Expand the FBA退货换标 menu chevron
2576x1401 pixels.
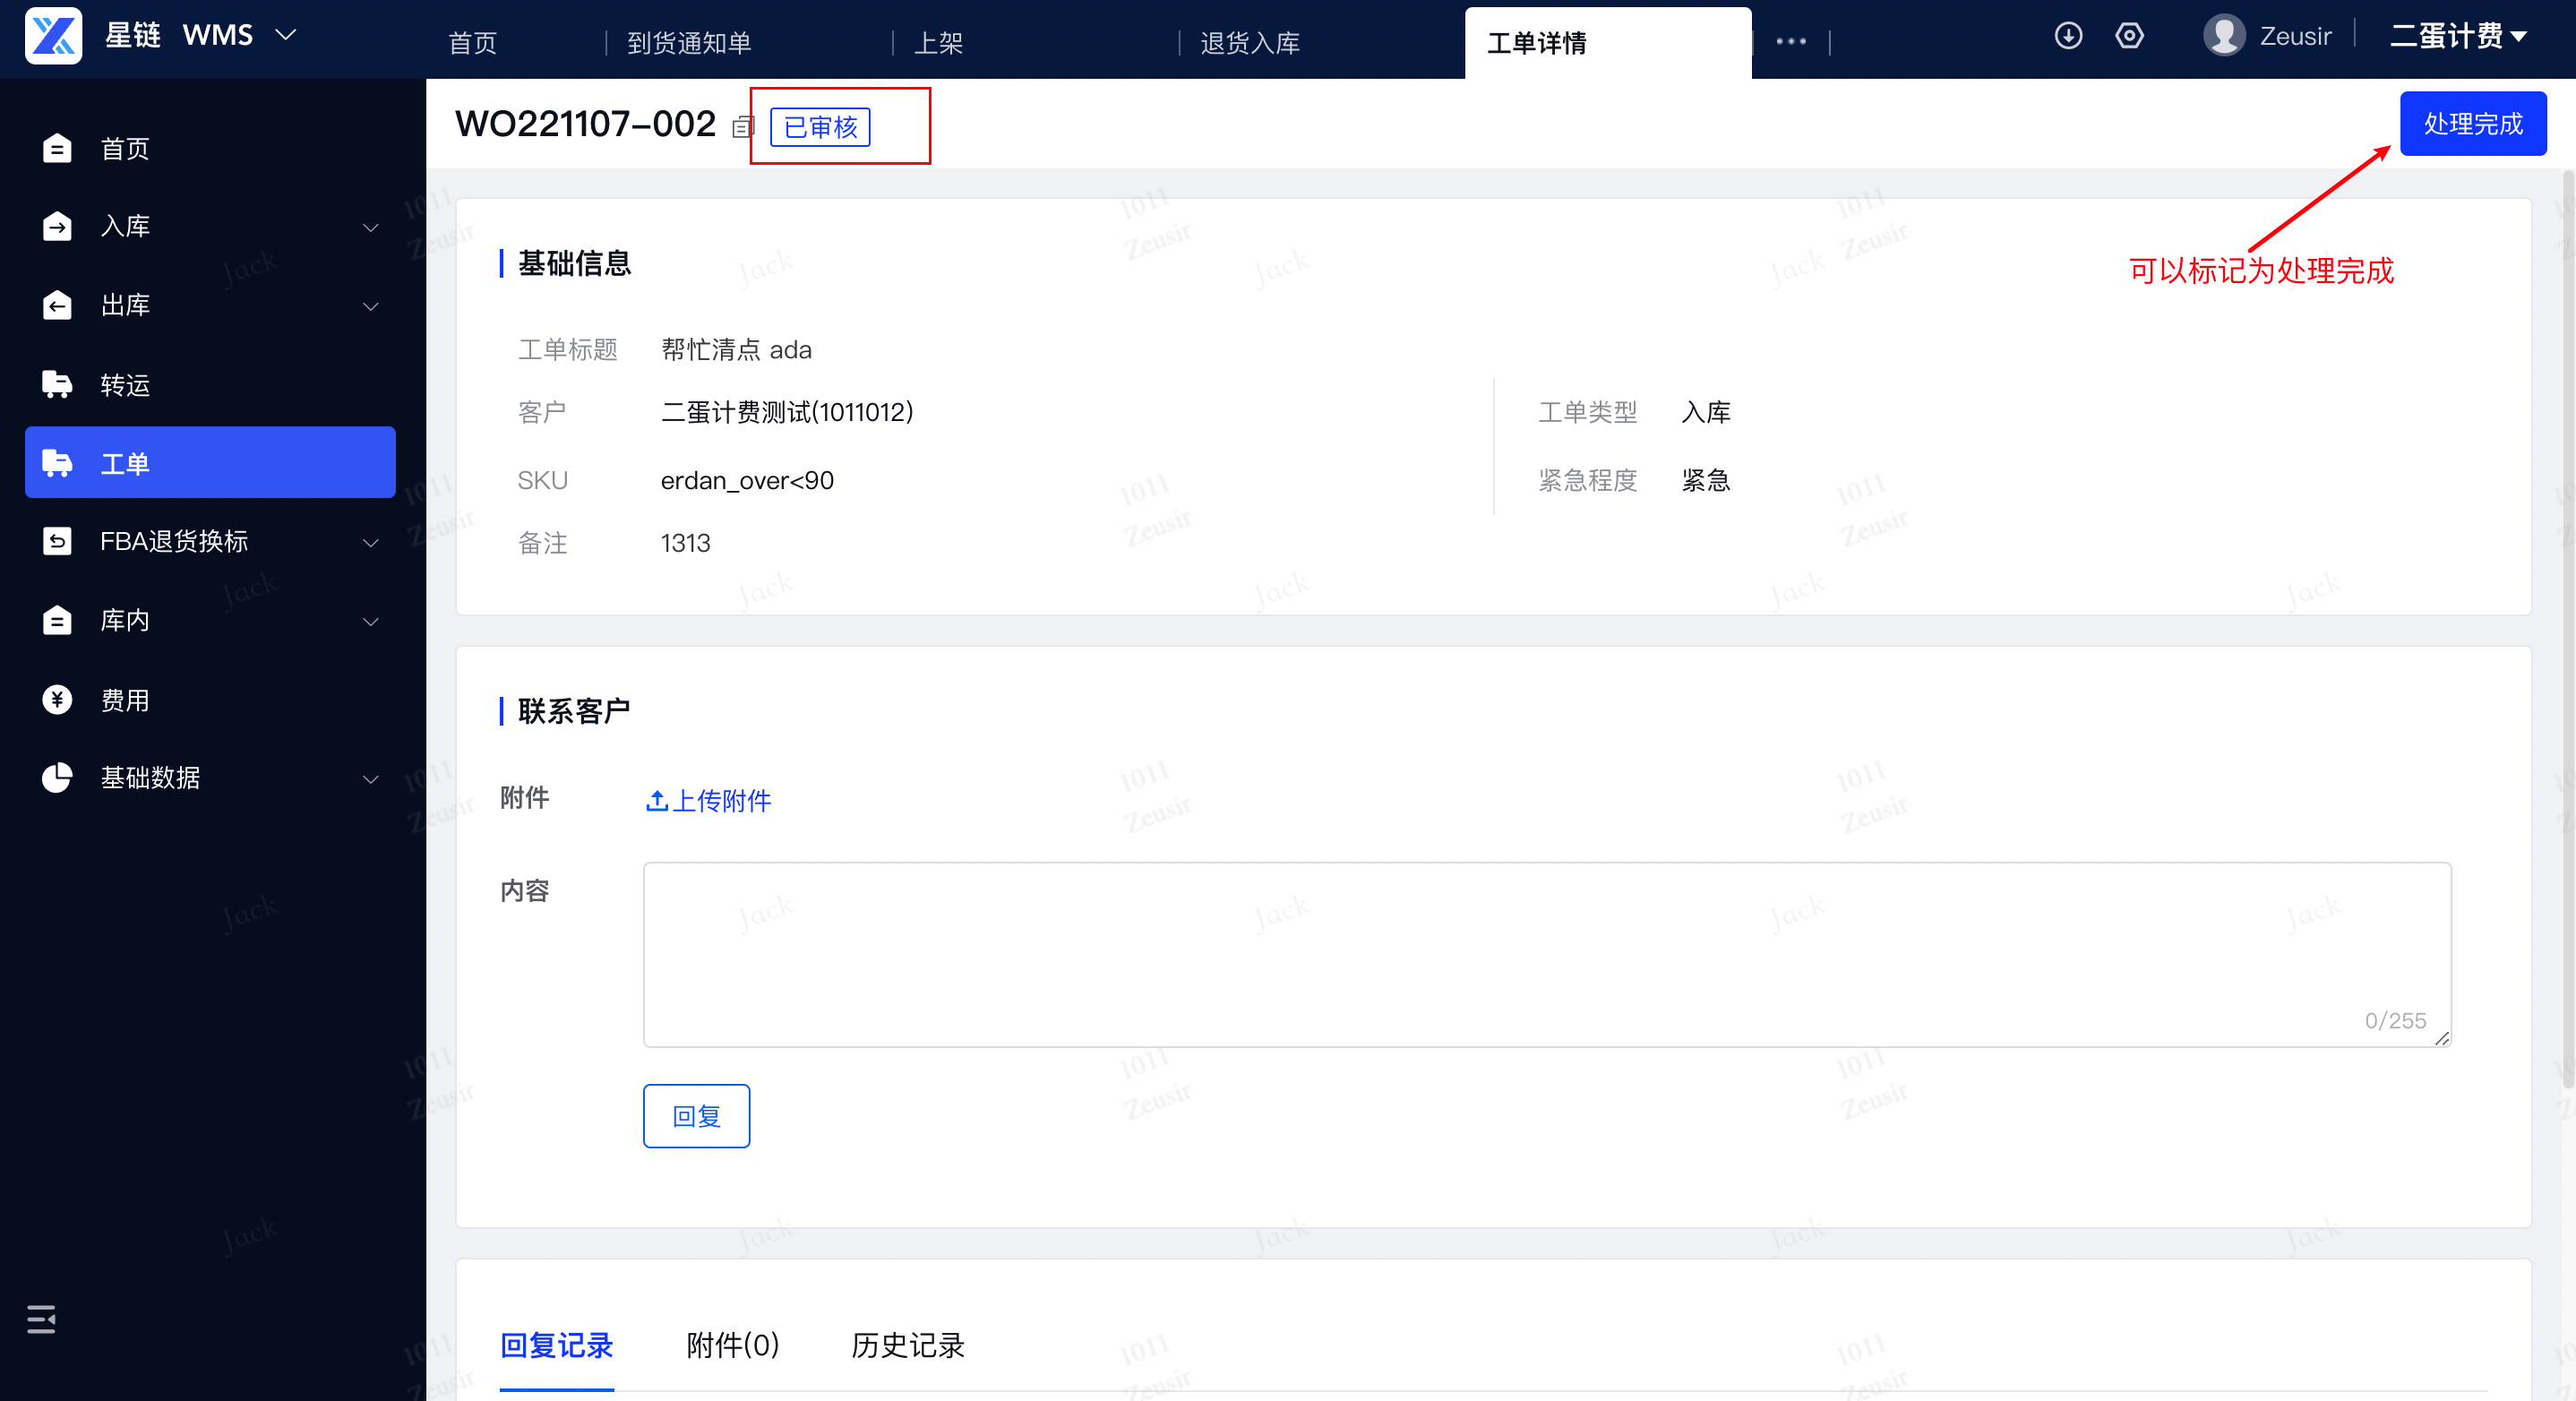tap(371, 542)
